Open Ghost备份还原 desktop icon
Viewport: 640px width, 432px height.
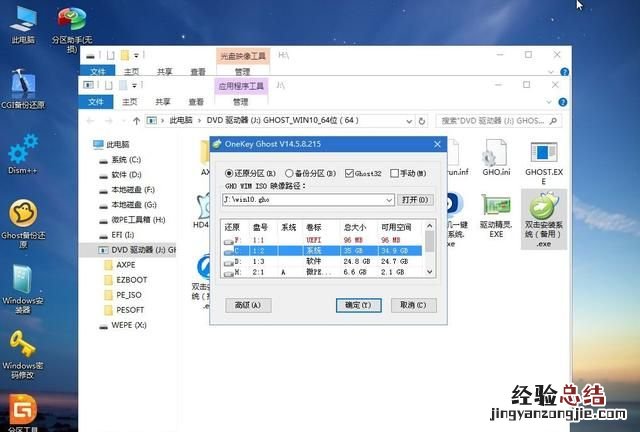[23, 223]
